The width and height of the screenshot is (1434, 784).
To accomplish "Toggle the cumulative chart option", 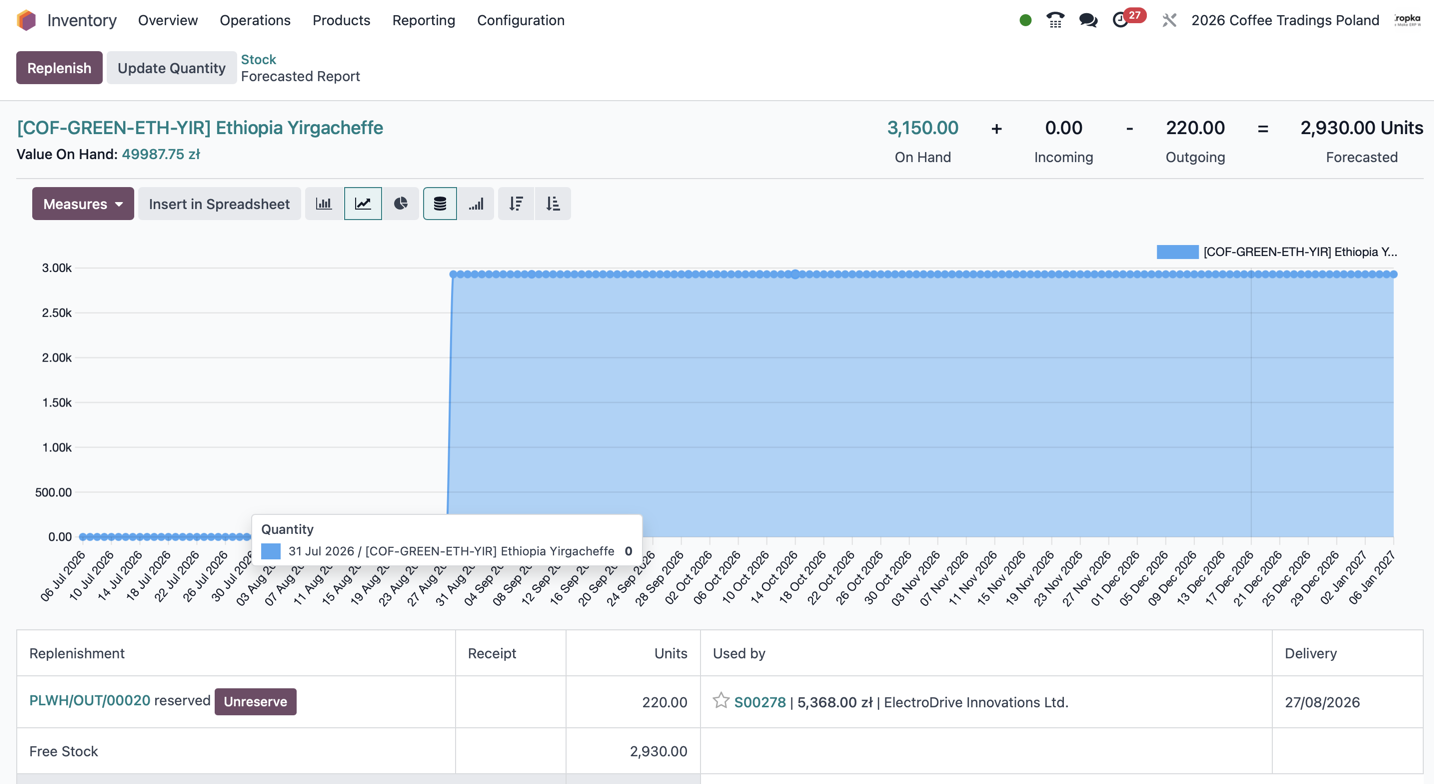I will pyautogui.click(x=477, y=204).
